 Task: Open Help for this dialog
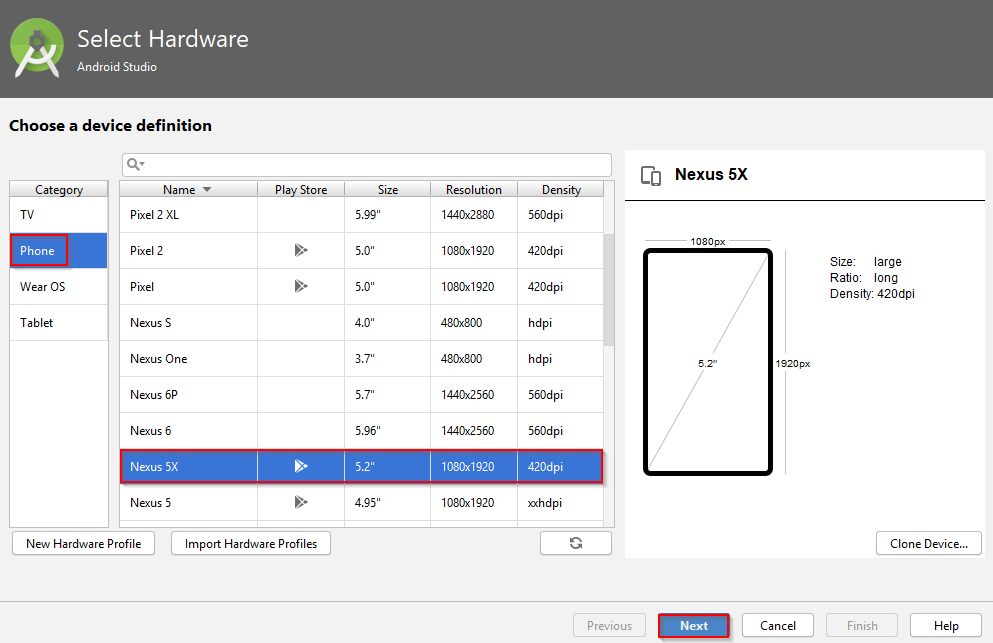946,625
